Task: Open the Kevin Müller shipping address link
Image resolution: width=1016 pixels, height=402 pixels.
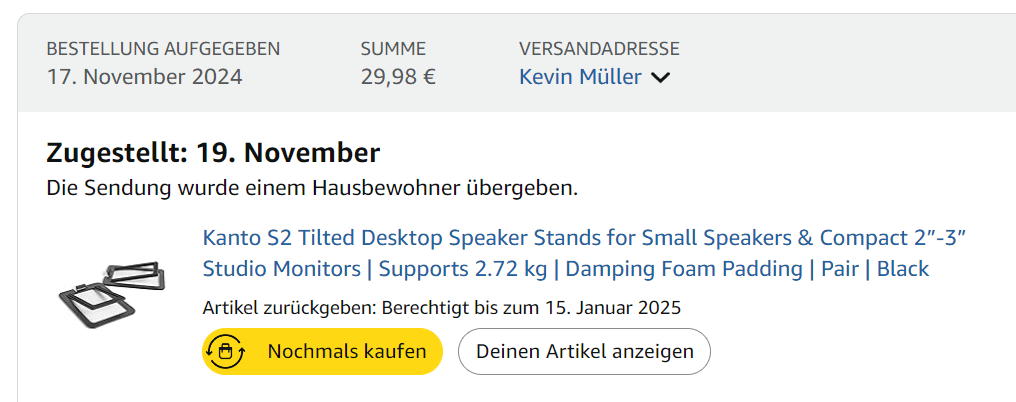Action: [580, 77]
